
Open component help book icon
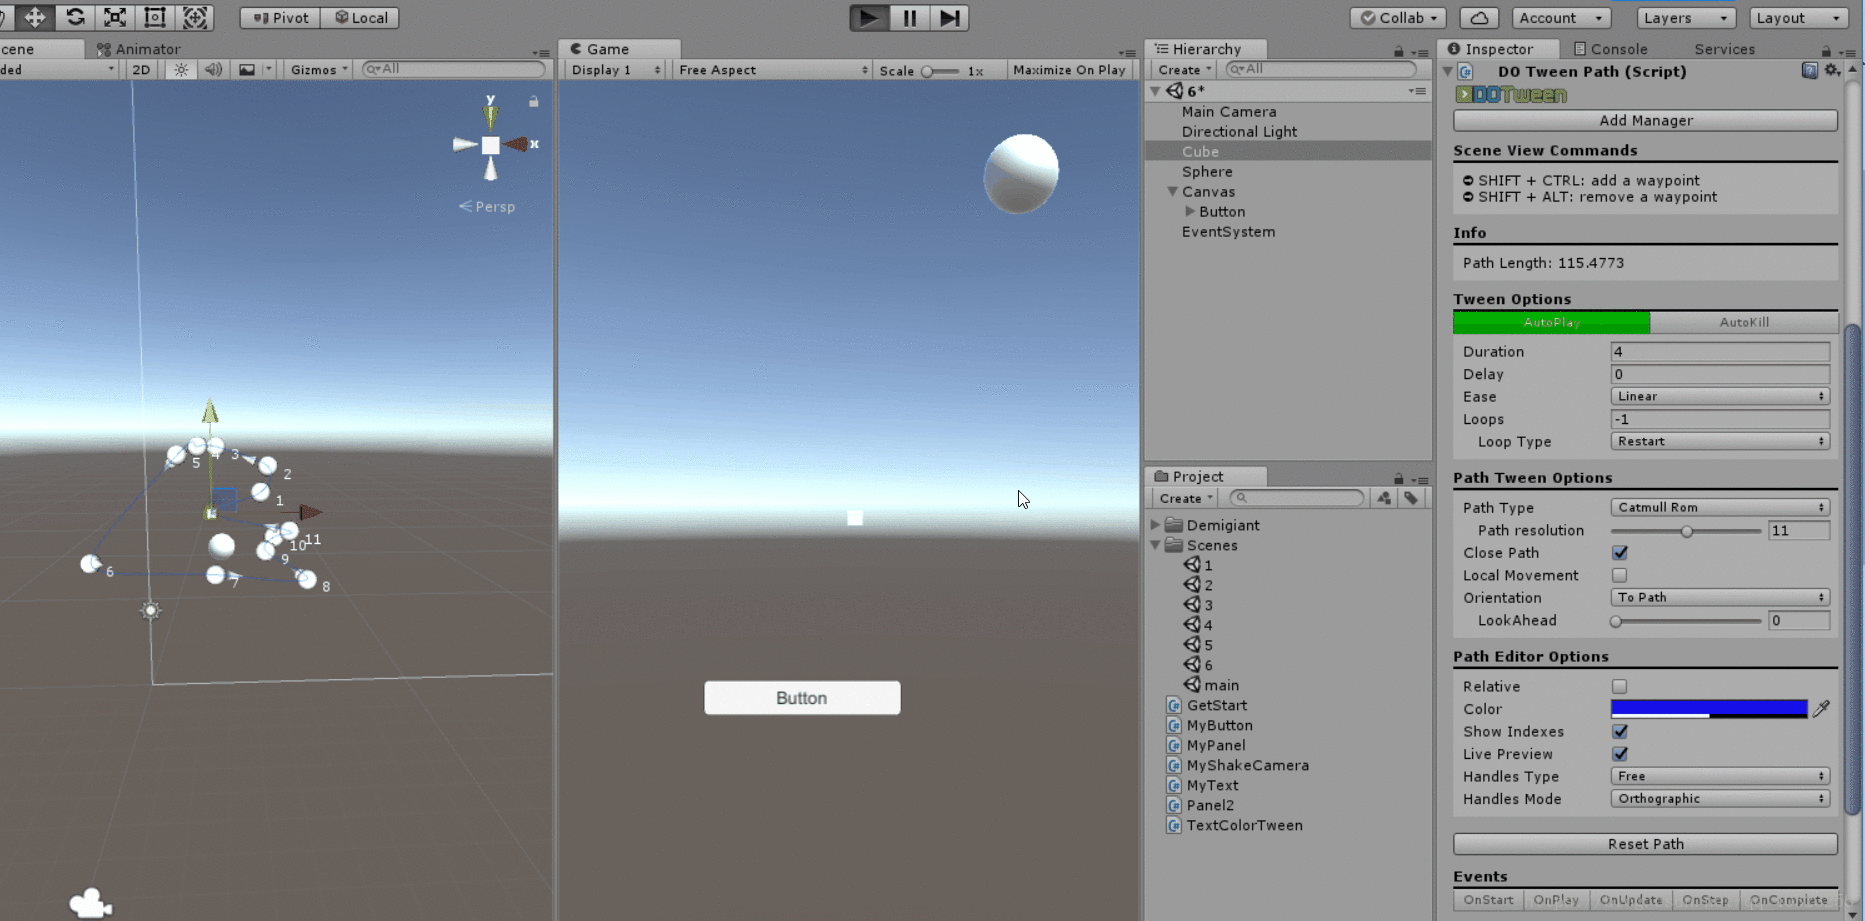pyautogui.click(x=1809, y=71)
